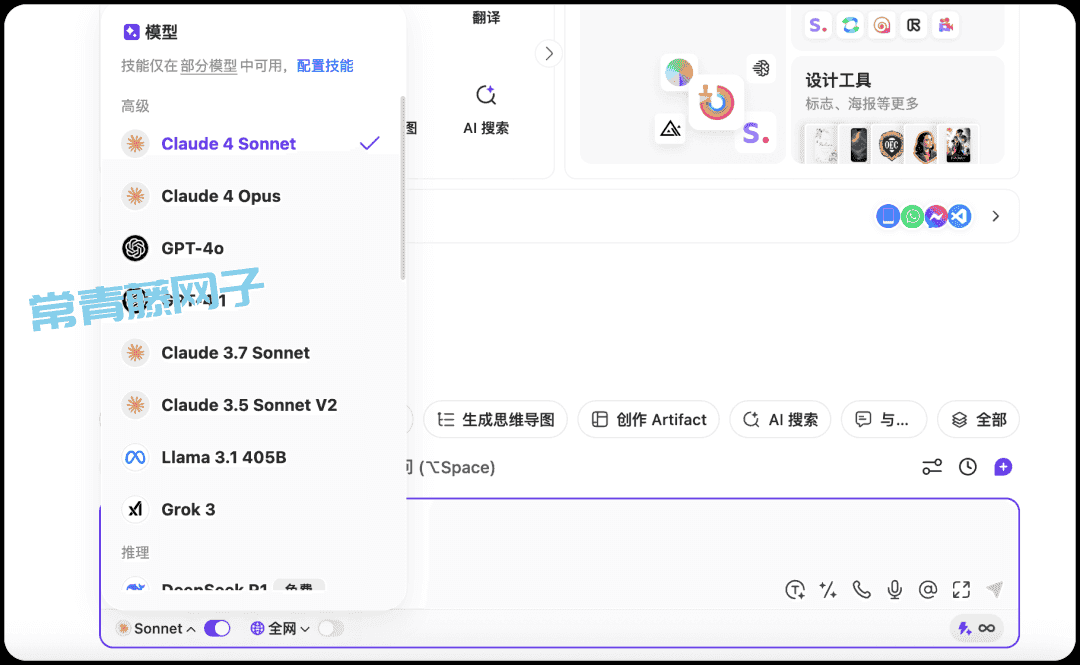Click the pie chart icon
The image size is (1080, 665).
click(x=679, y=72)
